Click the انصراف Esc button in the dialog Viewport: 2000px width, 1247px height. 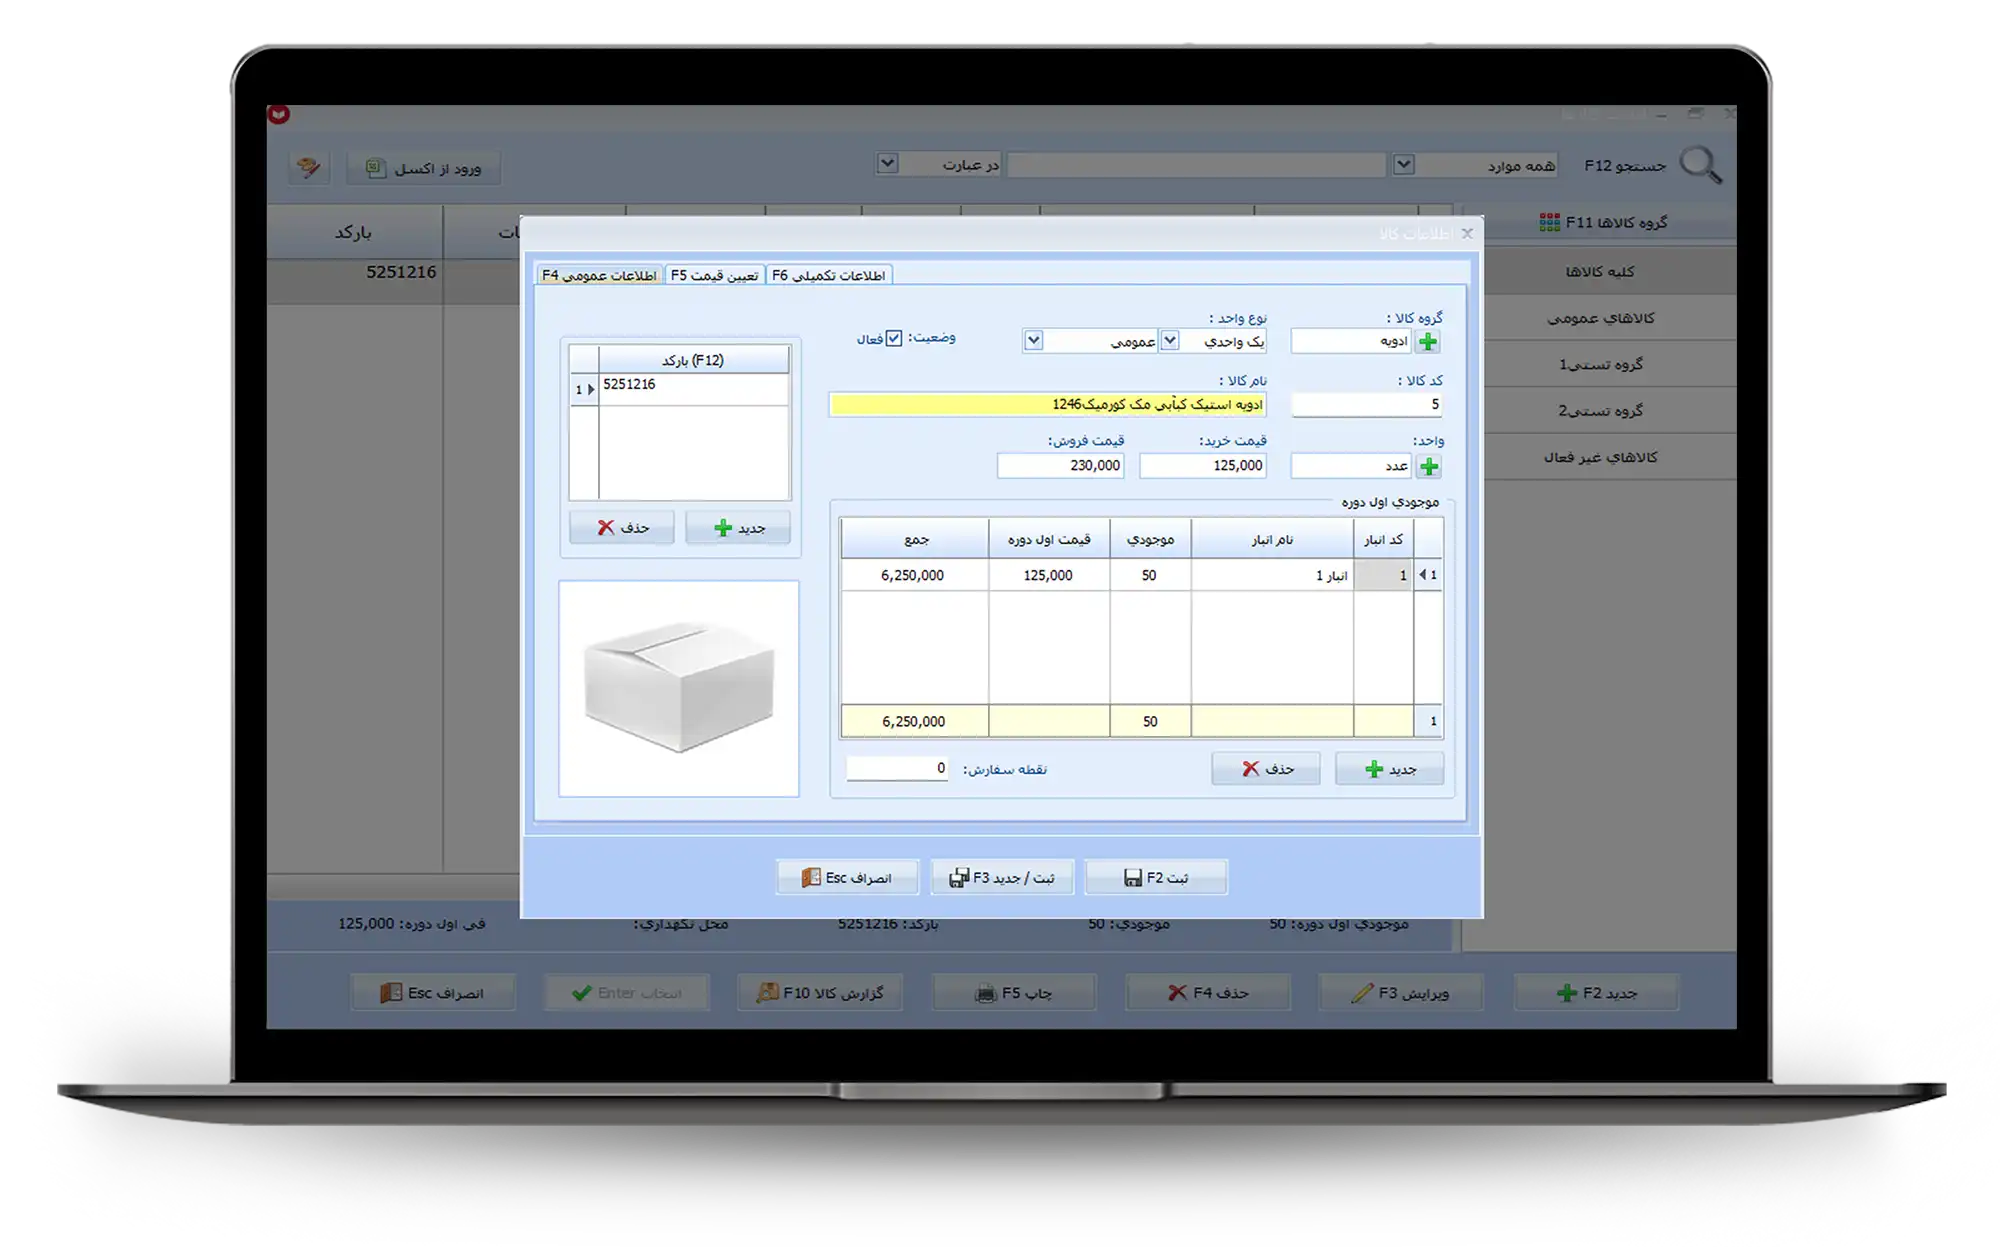[x=847, y=877]
